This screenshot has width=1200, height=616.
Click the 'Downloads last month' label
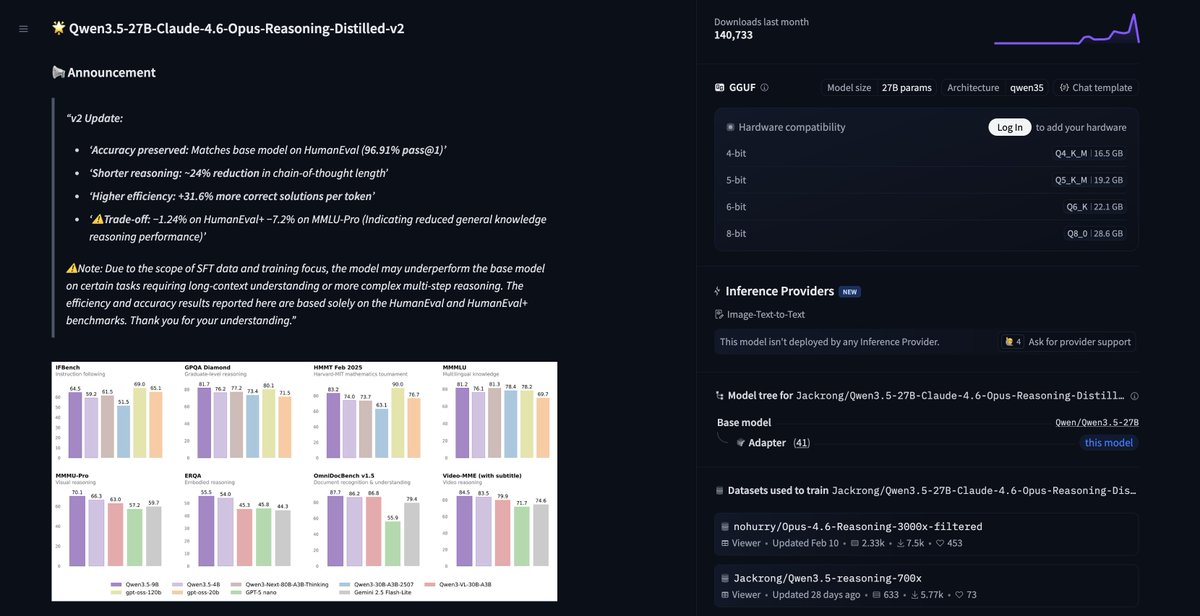[x=761, y=22]
